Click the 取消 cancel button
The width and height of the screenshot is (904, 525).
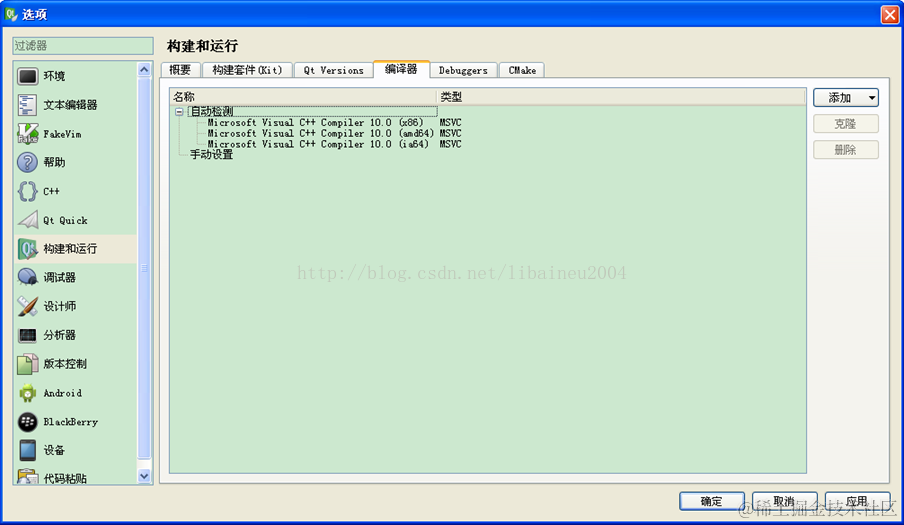784,501
